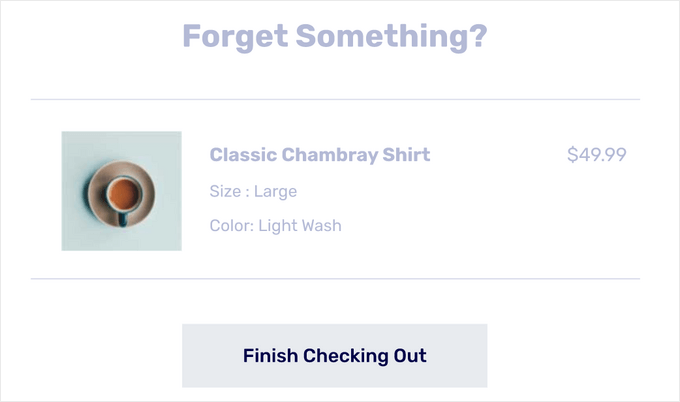Click the coffee cup product thumbnail

[121, 190]
